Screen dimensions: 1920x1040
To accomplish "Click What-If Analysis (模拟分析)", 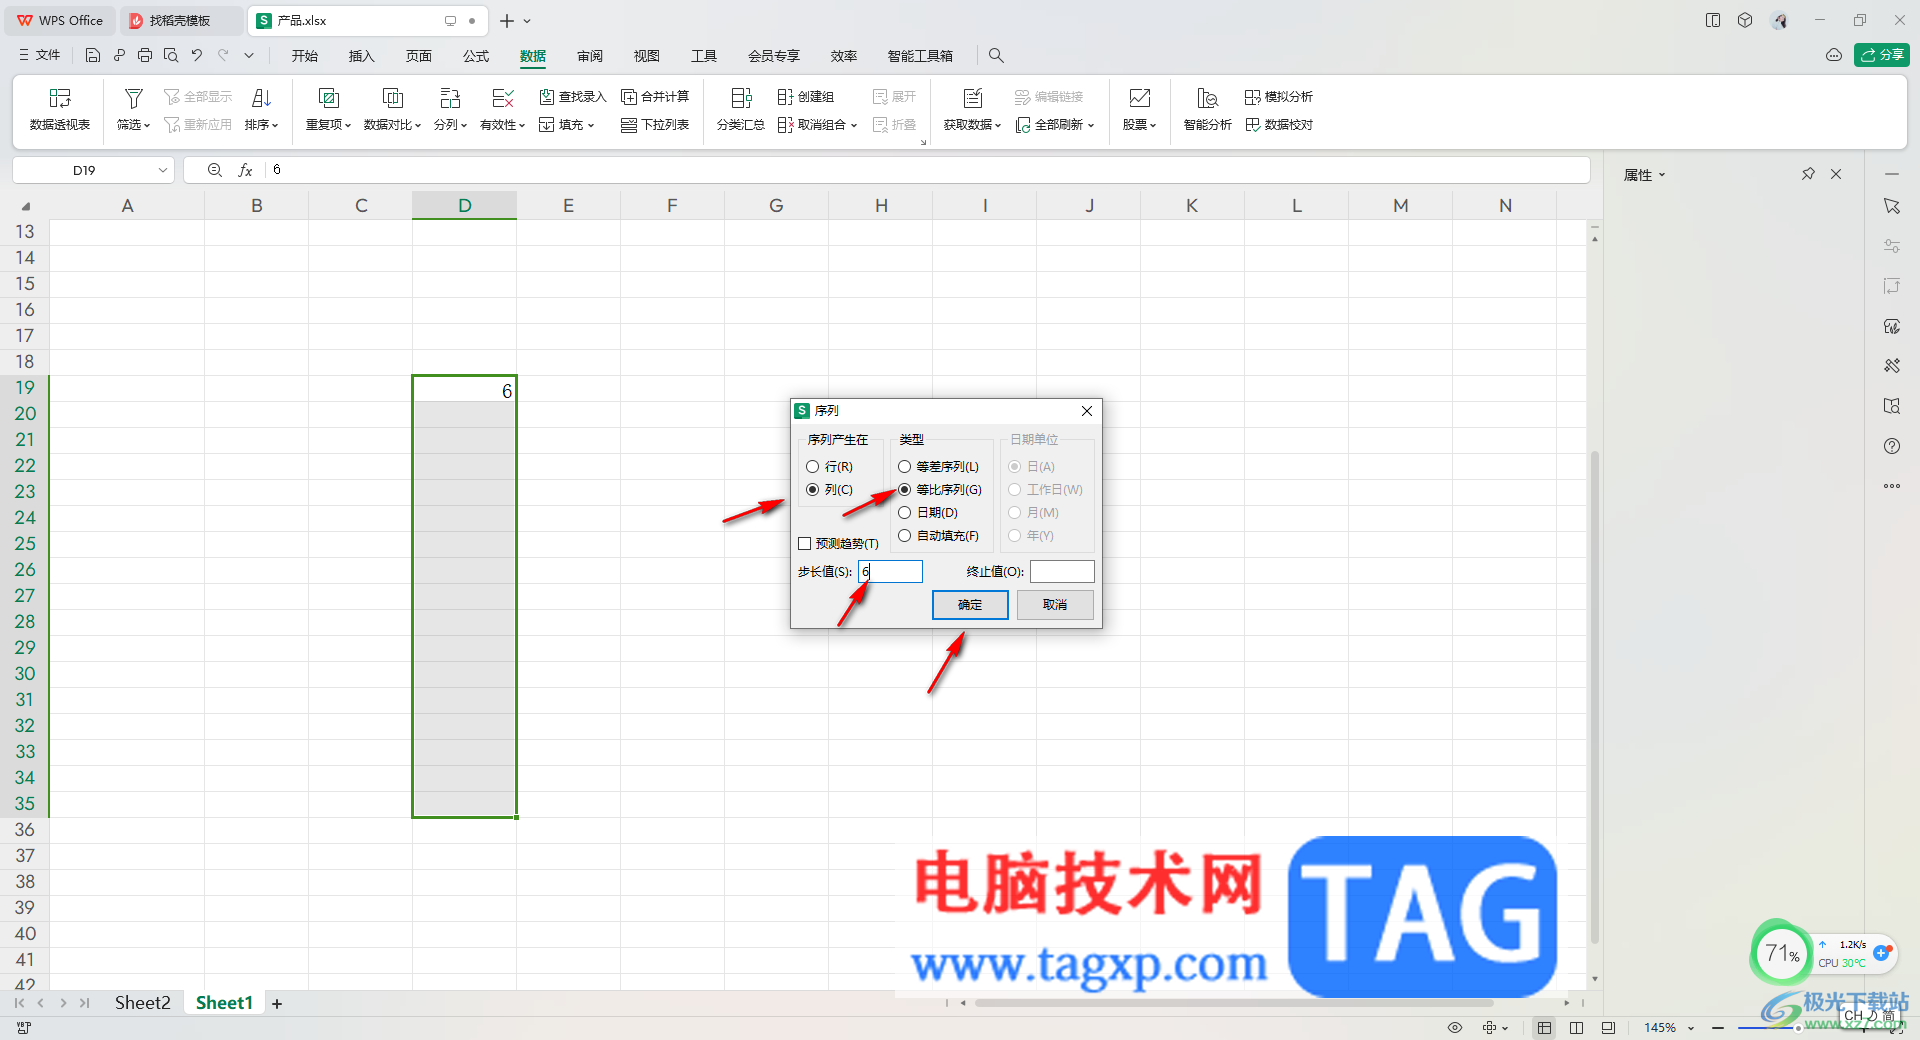I will (1279, 97).
